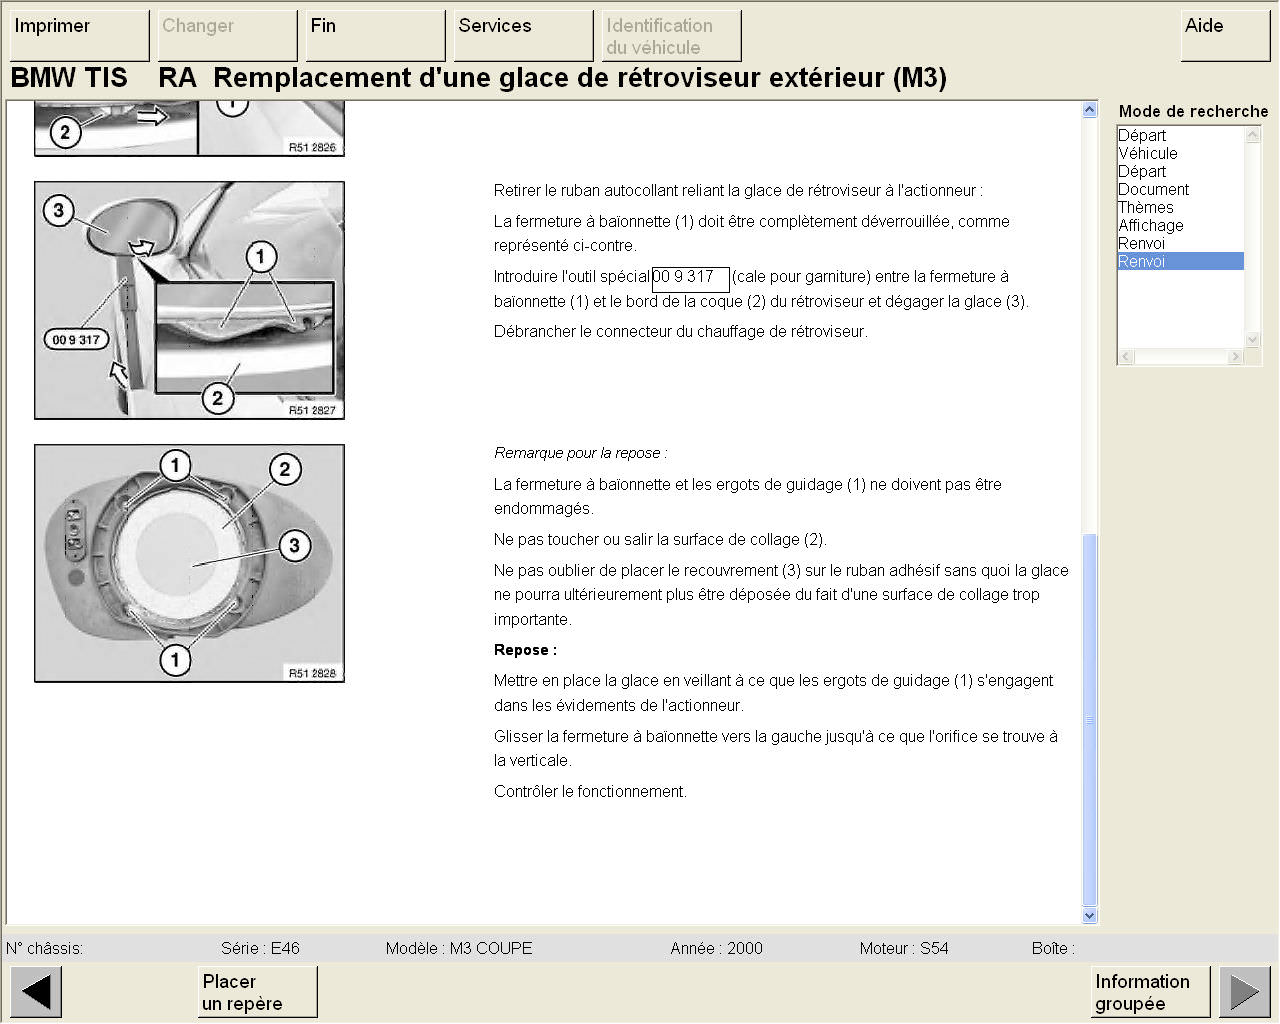Click Information groupée button

[1150, 992]
